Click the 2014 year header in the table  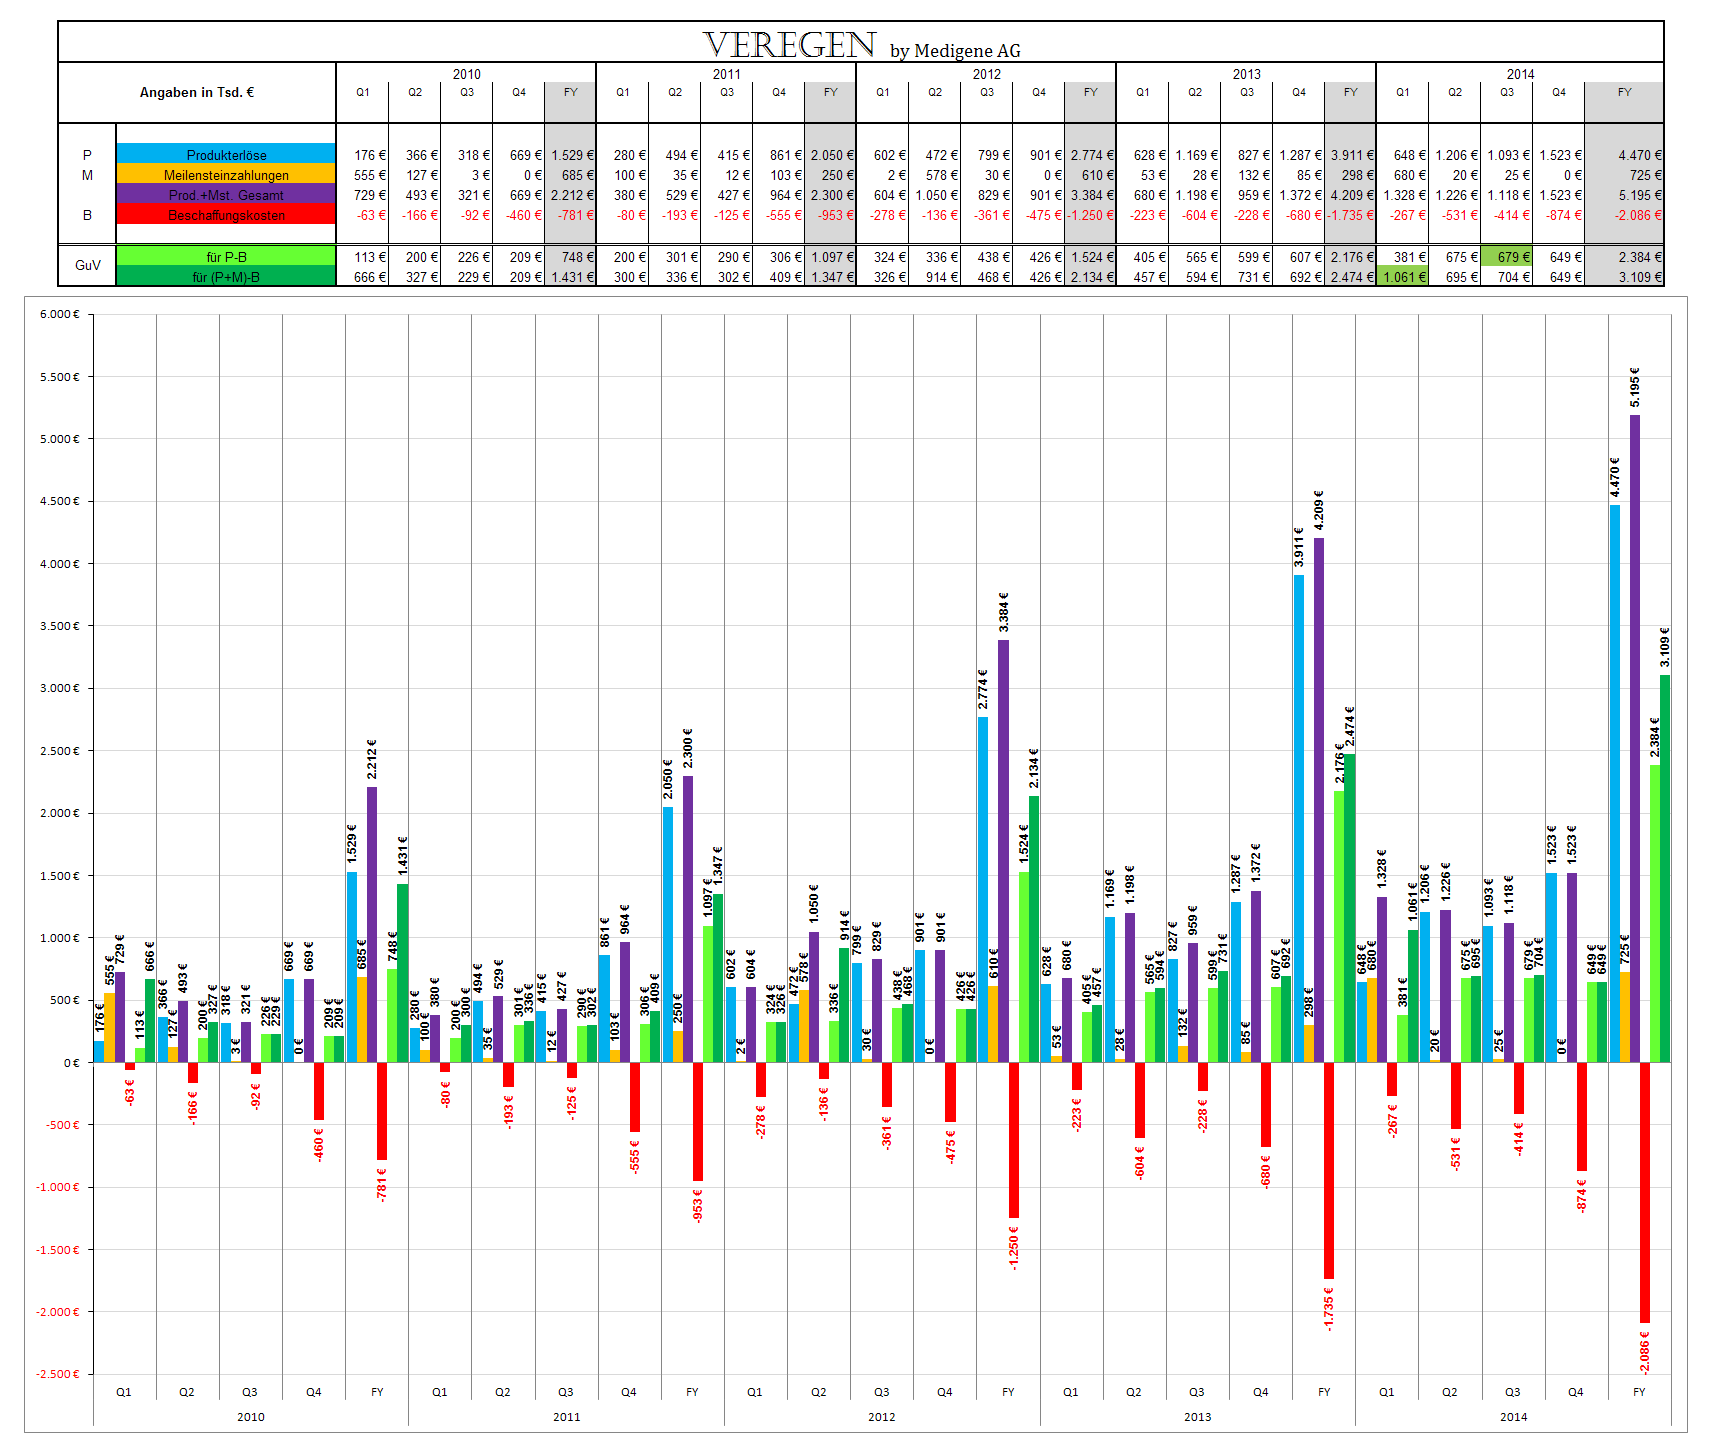(1521, 74)
